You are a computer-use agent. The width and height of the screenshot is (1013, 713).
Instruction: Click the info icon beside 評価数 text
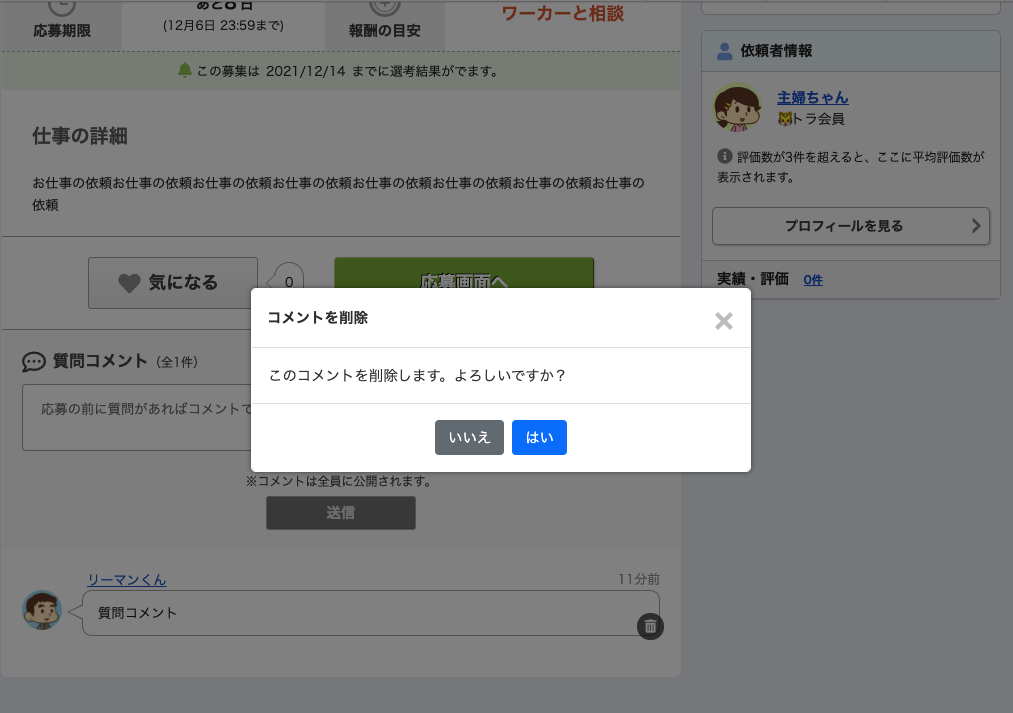tap(725, 157)
